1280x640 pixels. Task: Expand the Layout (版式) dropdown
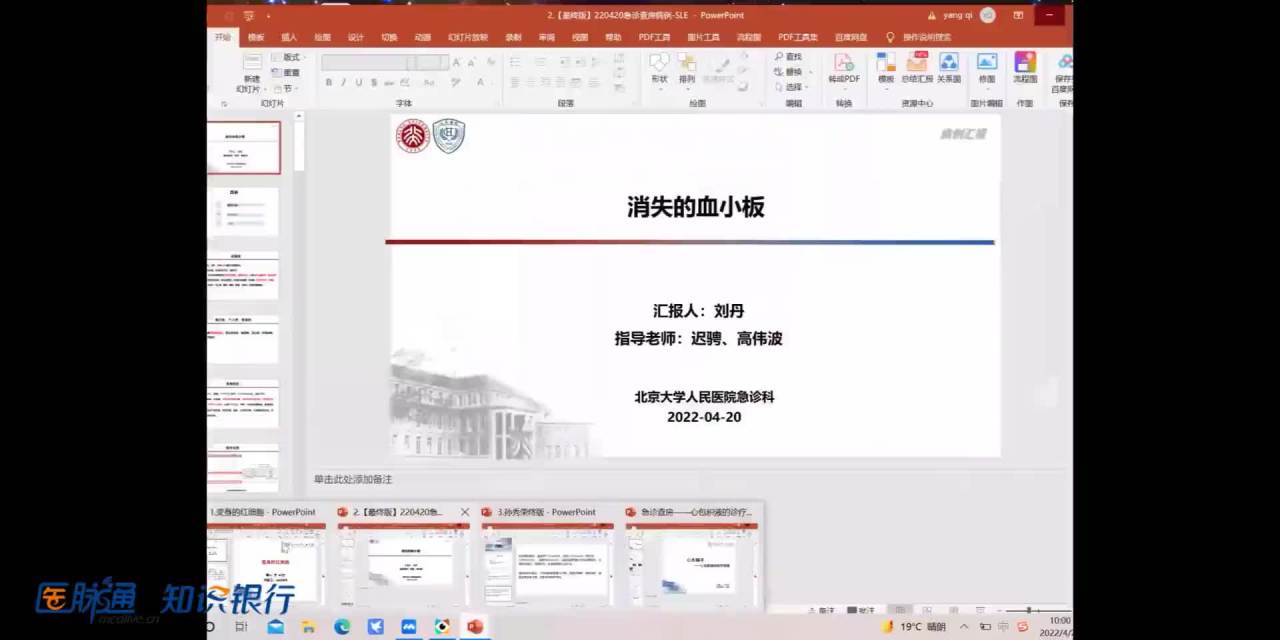point(290,57)
